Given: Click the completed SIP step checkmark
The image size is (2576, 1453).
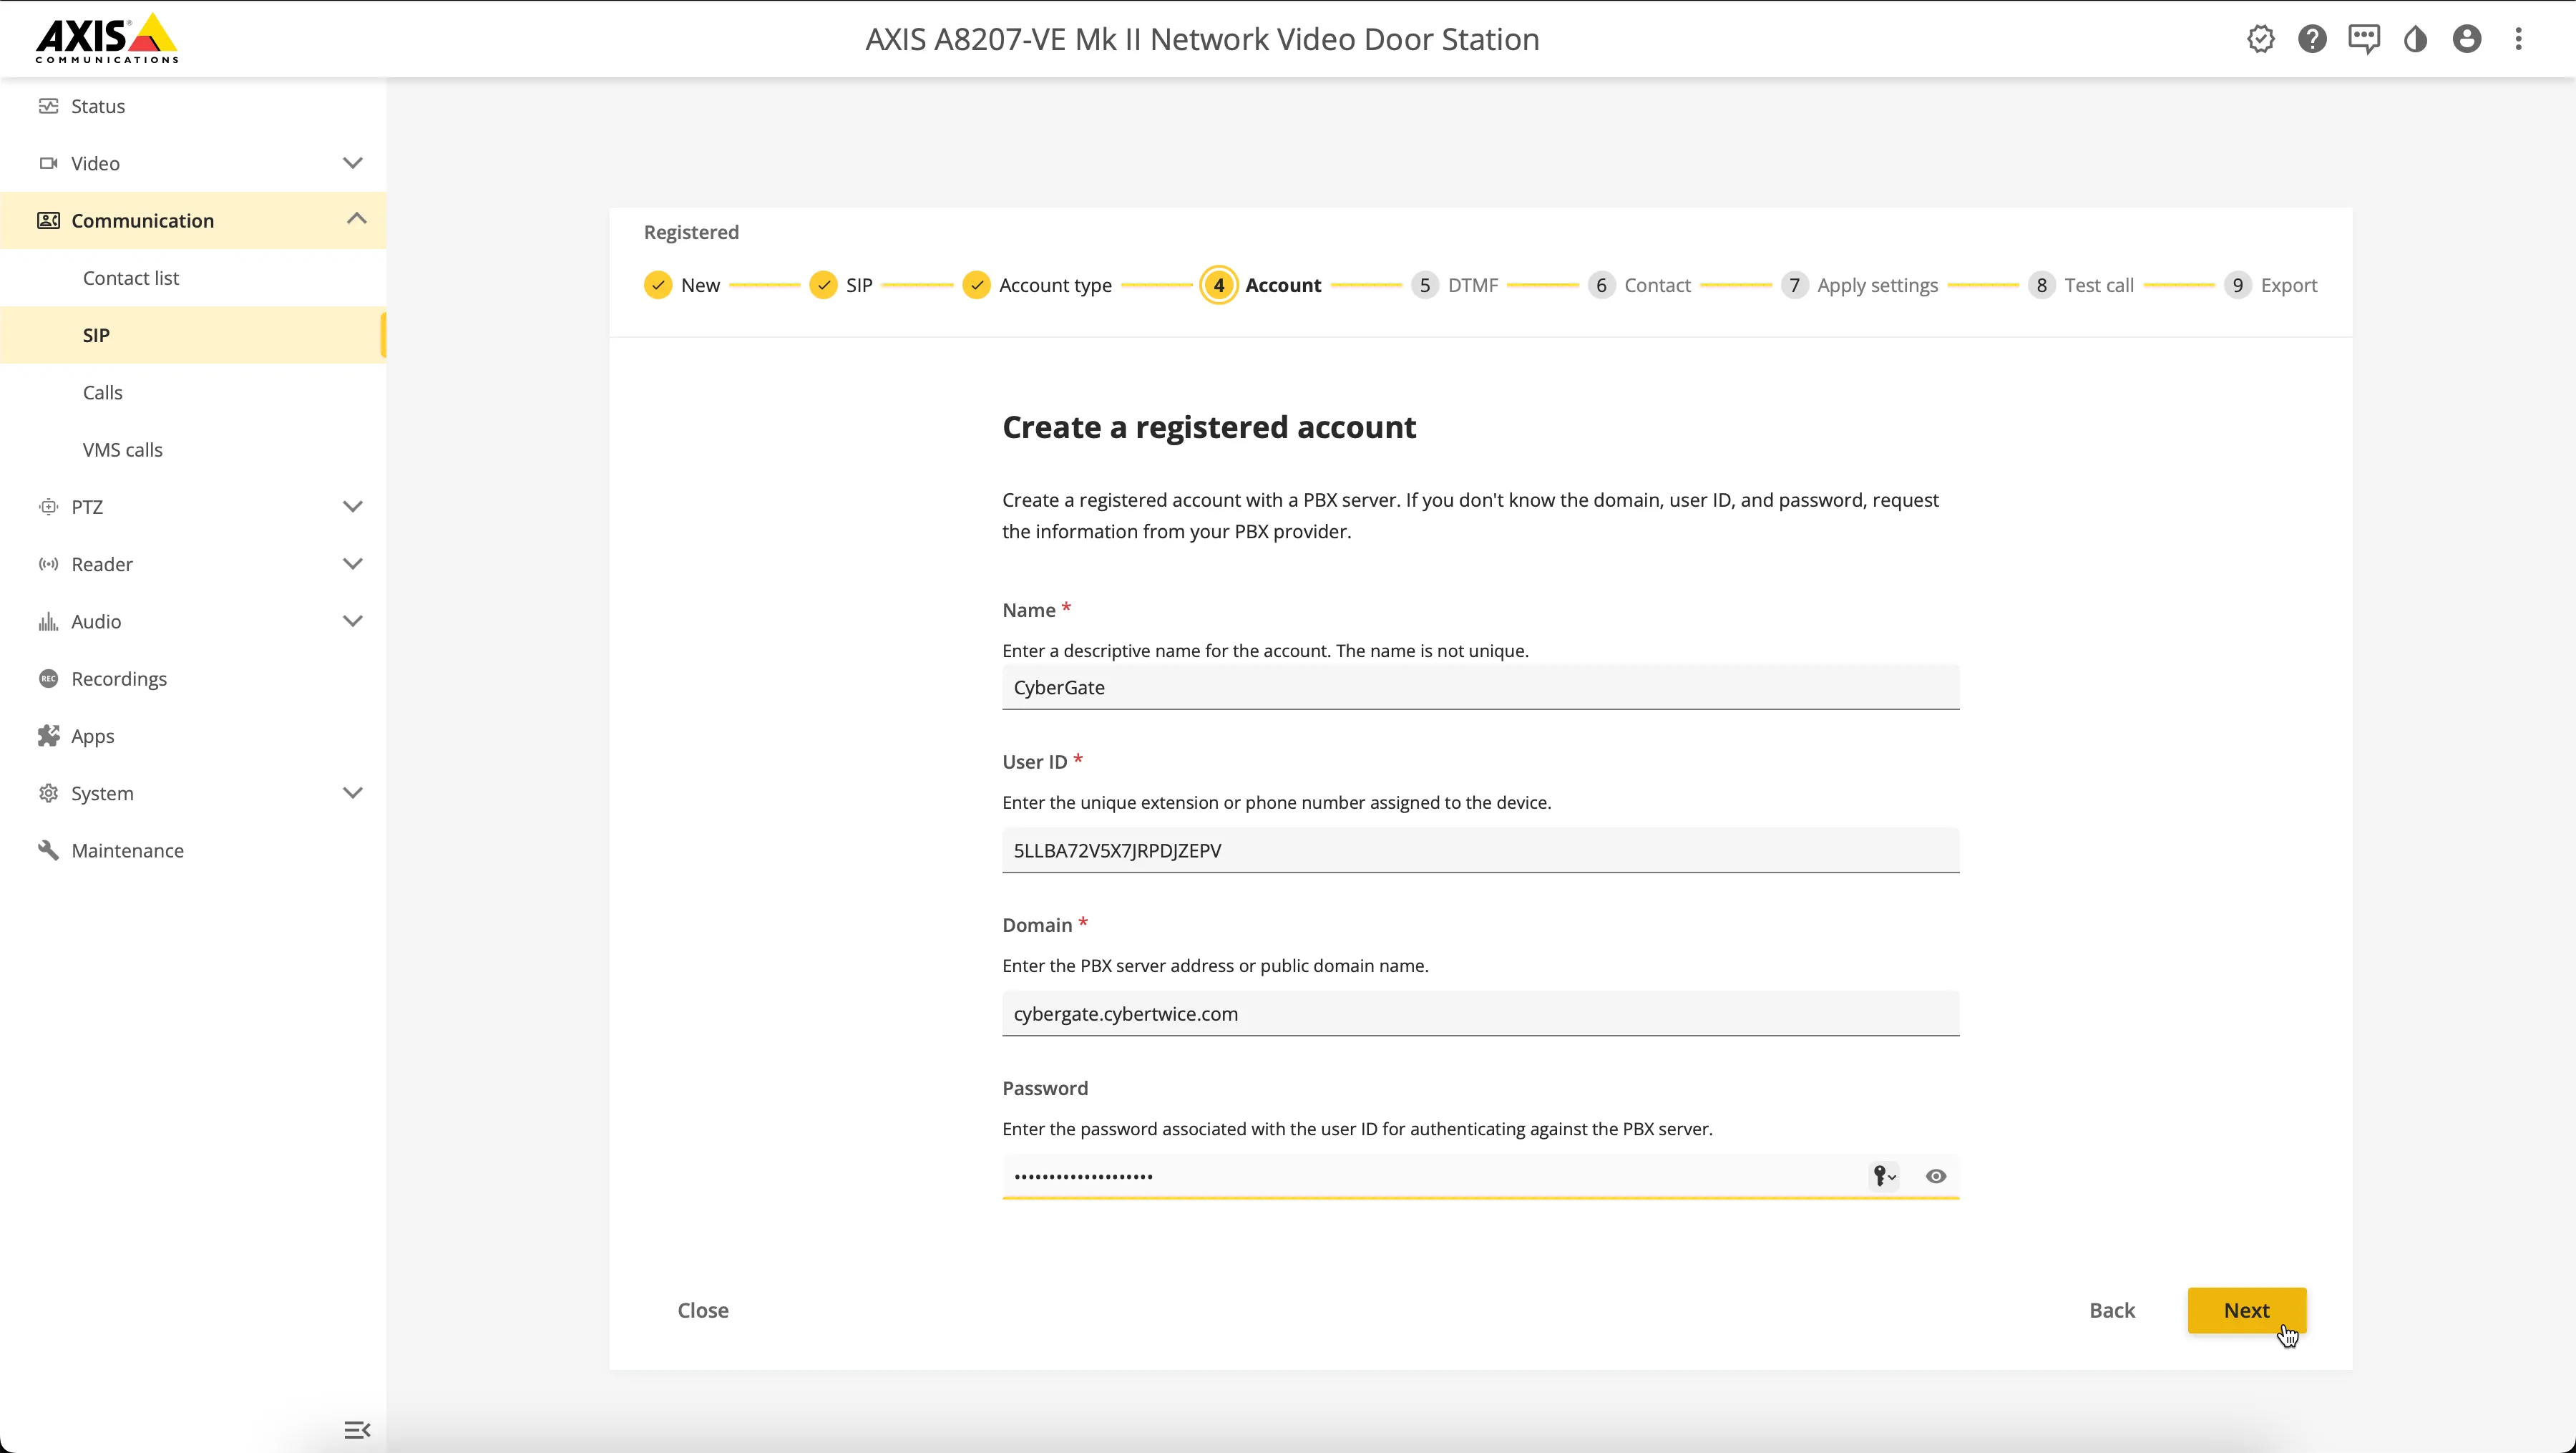Looking at the screenshot, I should [x=823, y=285].
